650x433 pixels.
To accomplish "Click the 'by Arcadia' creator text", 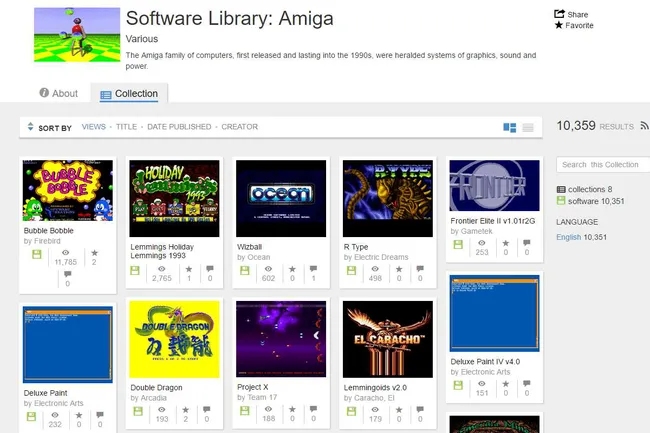I will (148, 398).
